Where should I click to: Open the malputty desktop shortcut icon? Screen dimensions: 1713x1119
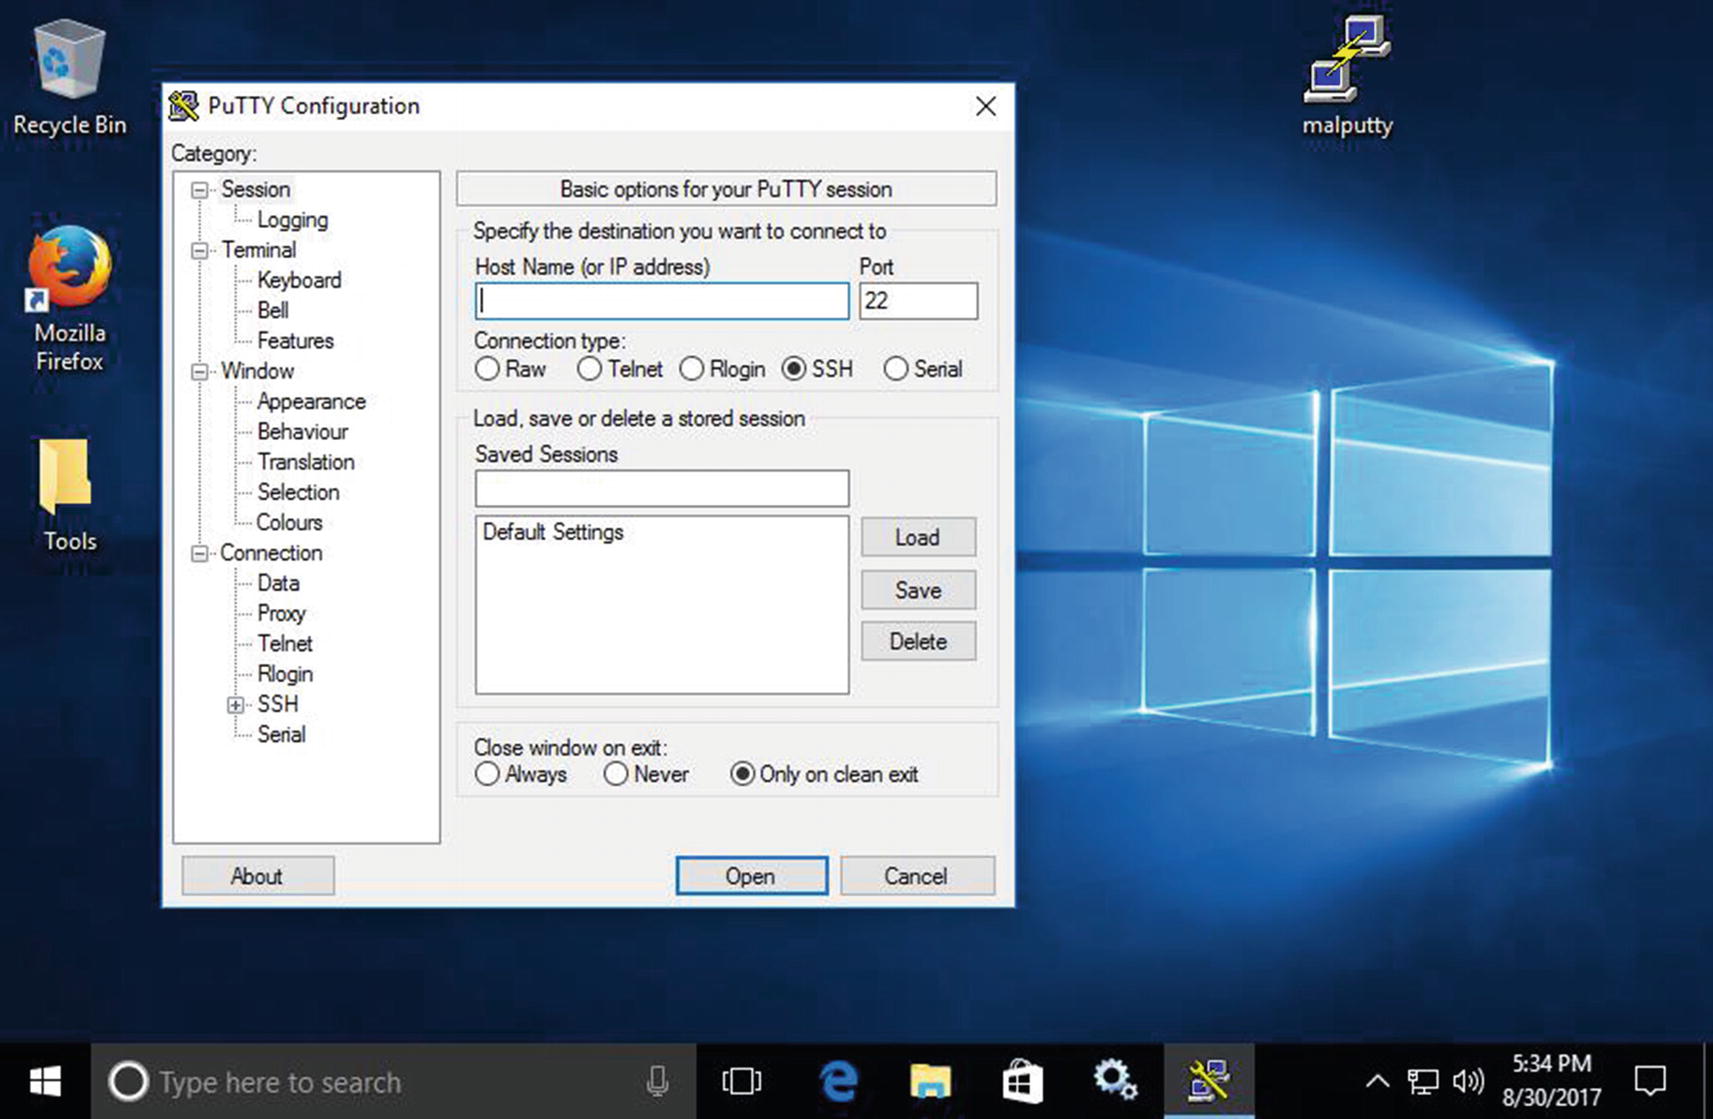point(1347,63)
